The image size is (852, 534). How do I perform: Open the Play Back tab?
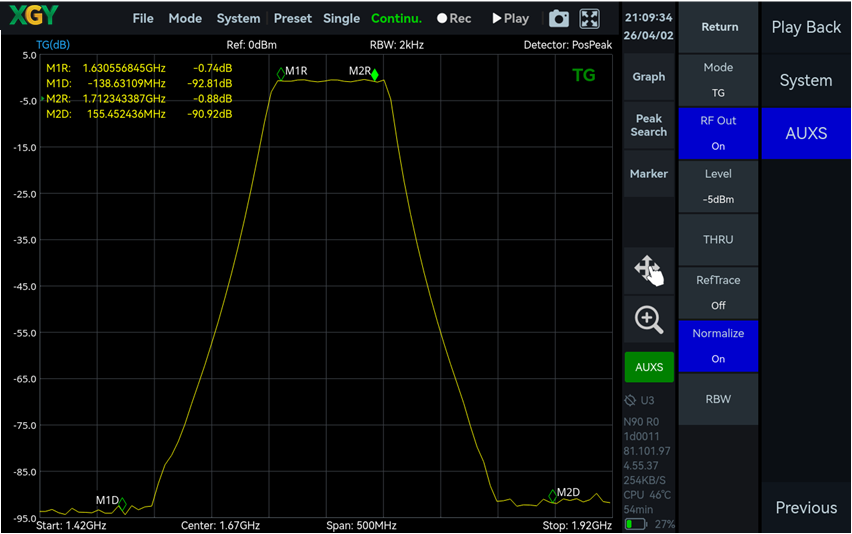pos(806,27)
